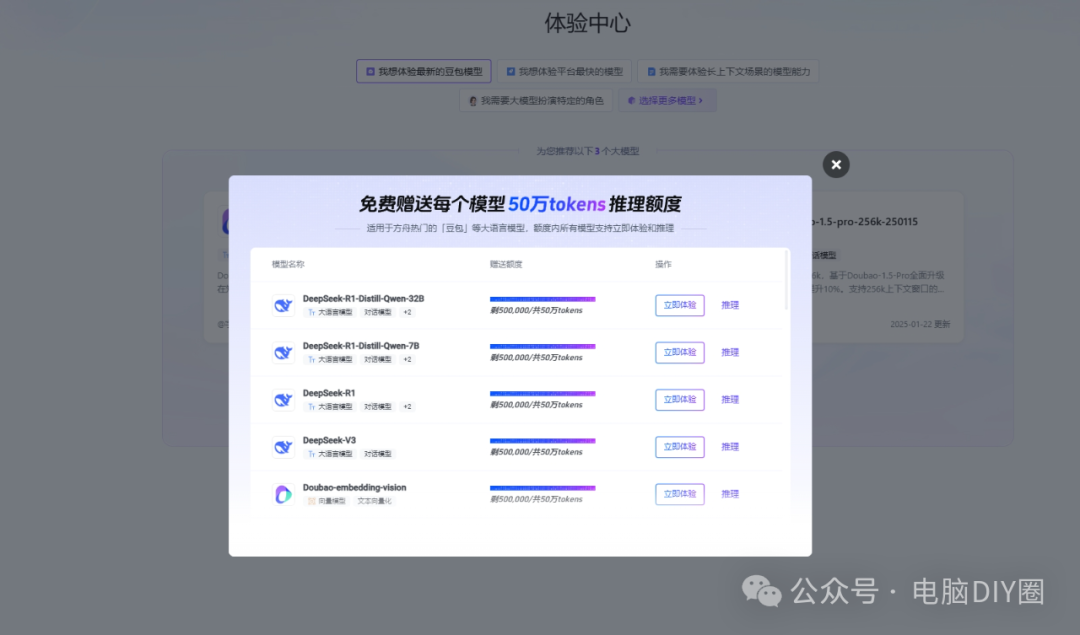Click 文本向量化 tag under Doubao-embedding-vision

click(374, 501)
